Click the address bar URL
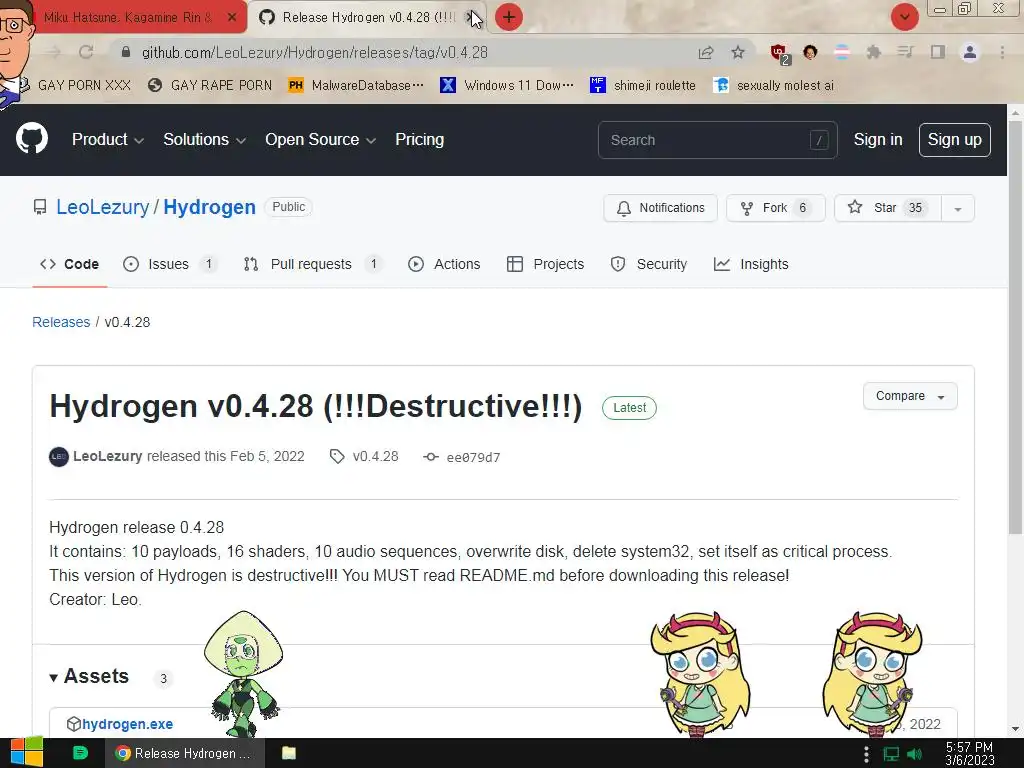This screenshot has width=1024, height=768. [315, 52]
